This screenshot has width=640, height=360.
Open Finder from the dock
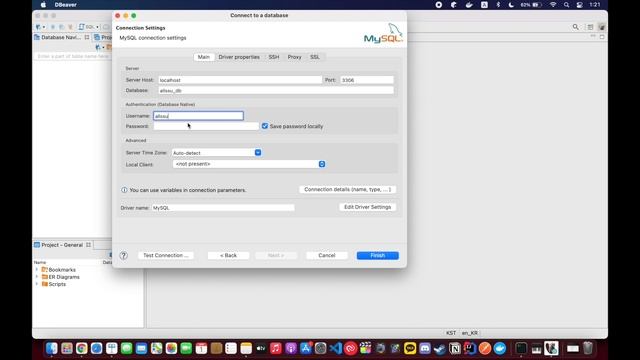(x=51, y=348)
